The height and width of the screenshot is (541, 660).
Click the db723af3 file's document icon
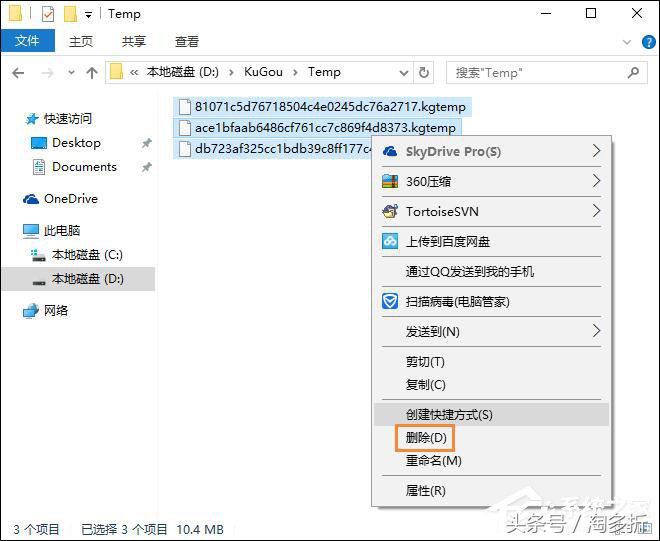pos(184,149)
